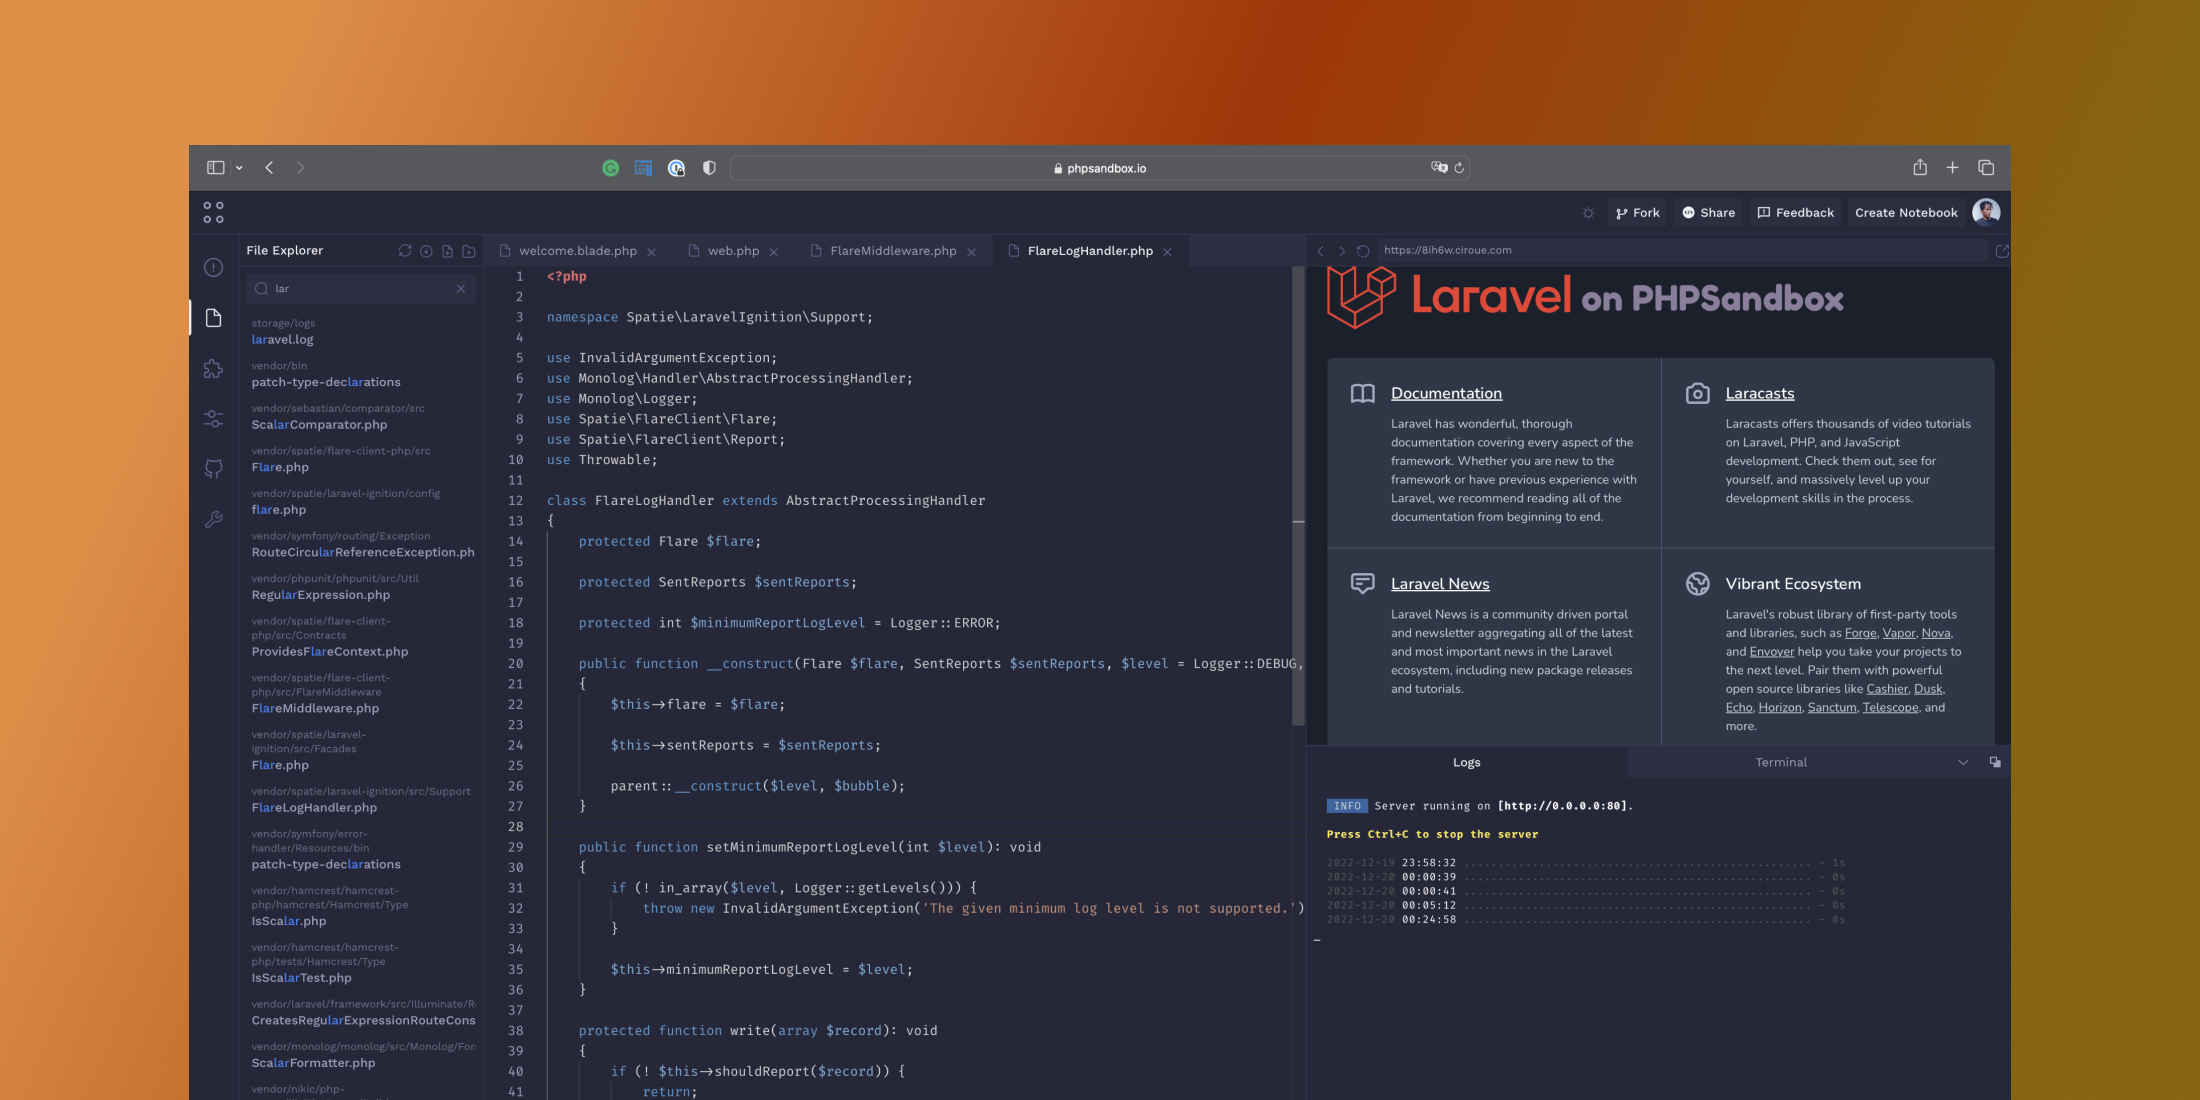Collapse the logs panel chevron

1963,762
